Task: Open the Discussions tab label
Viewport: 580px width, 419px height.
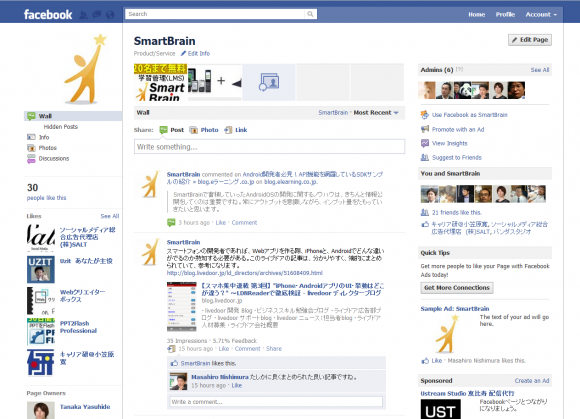Action: 54,159
